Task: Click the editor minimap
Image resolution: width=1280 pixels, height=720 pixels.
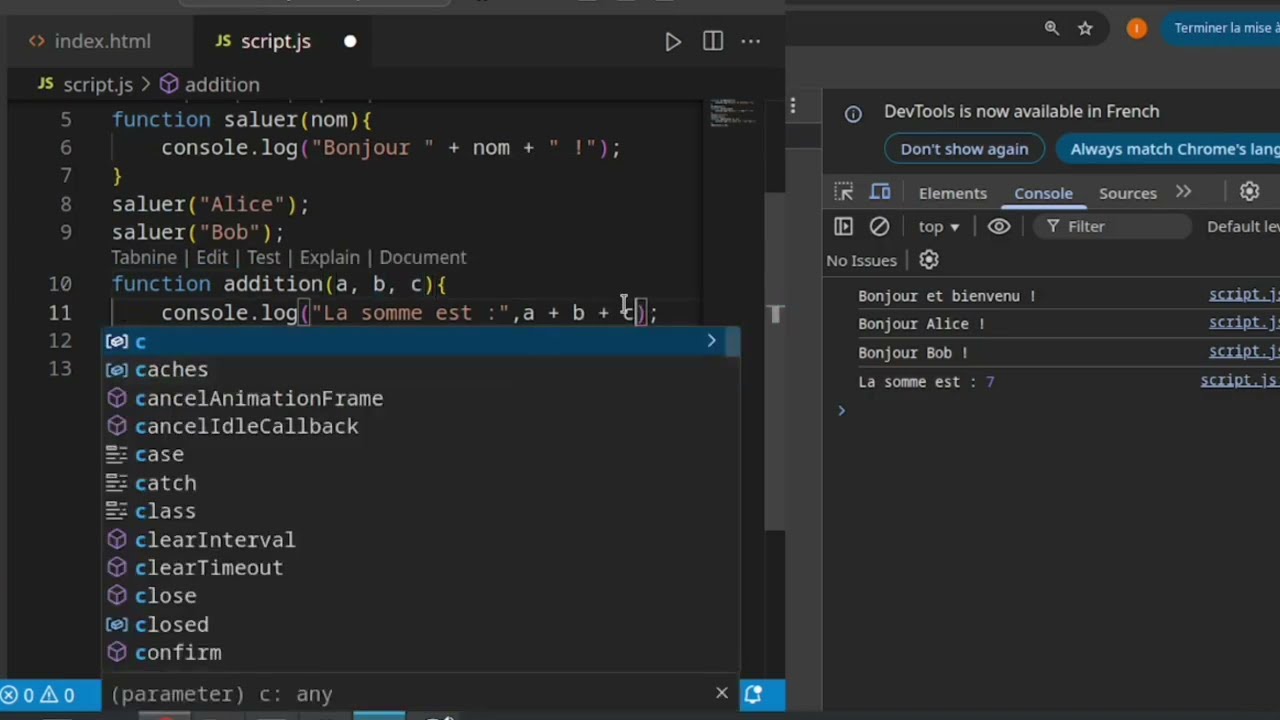Action: point(734,113)
